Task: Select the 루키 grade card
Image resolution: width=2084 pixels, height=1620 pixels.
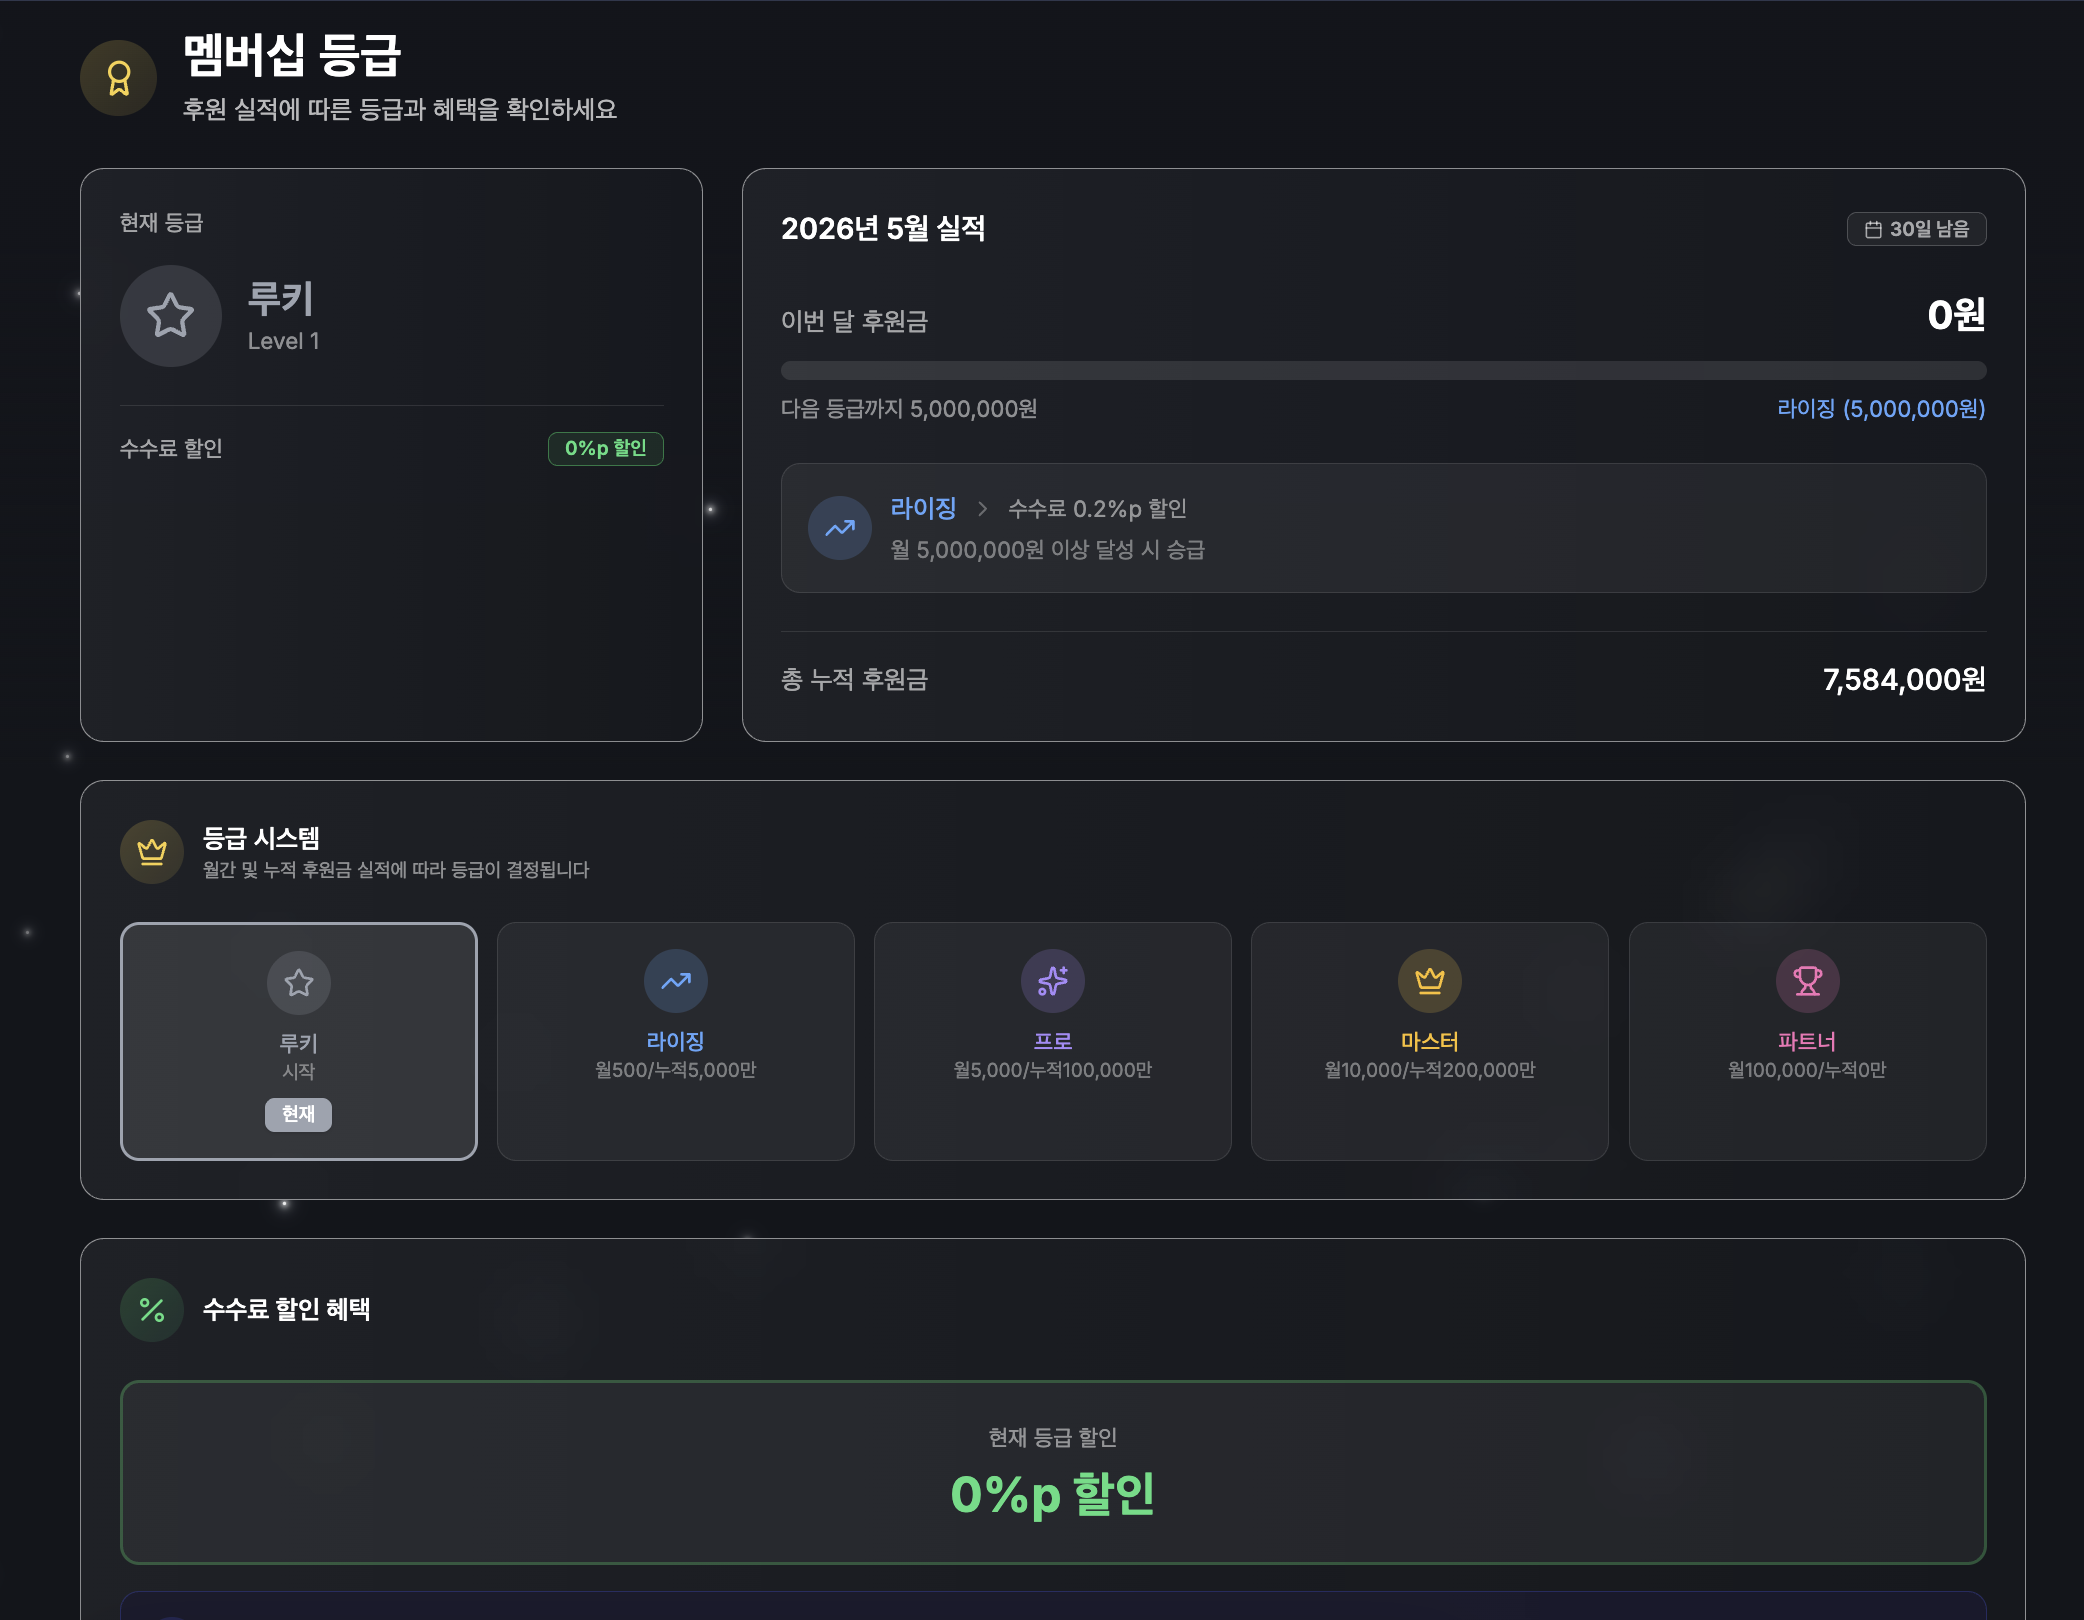Action: (x=299, y=1041)
